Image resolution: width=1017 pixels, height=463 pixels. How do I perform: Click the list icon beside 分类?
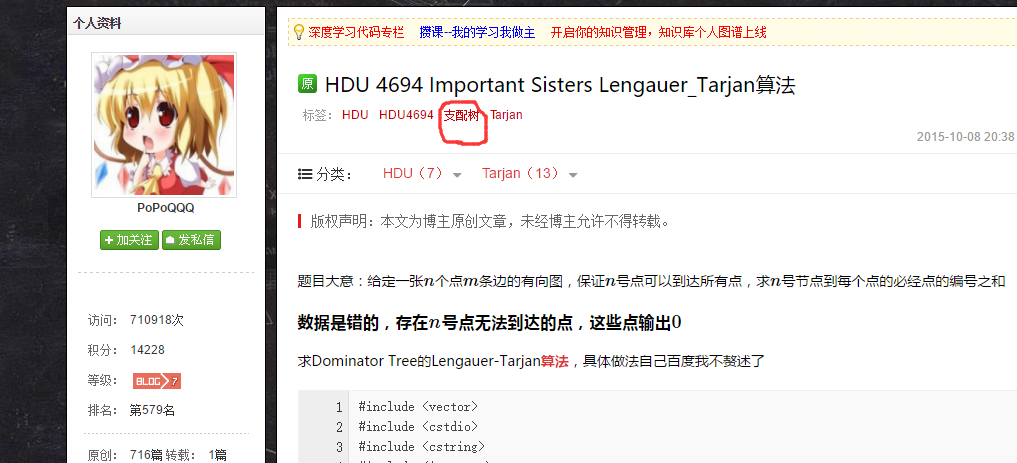304,174
